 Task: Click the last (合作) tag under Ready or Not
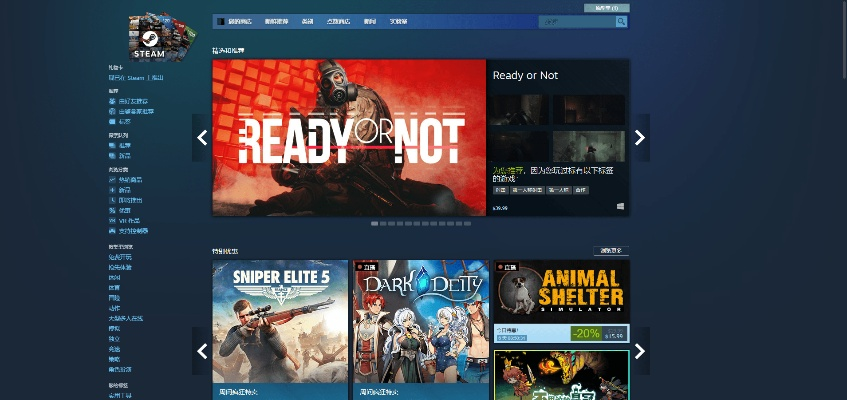pyautogui.click(x=581, y=190)
